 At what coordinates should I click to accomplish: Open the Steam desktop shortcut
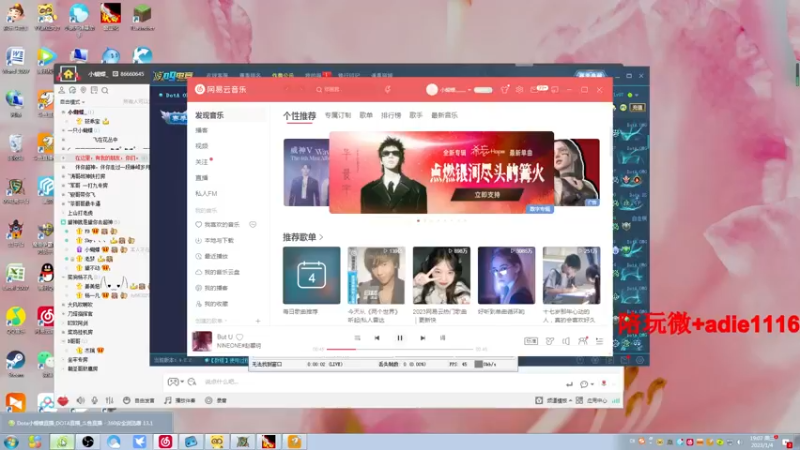[15, 363]
